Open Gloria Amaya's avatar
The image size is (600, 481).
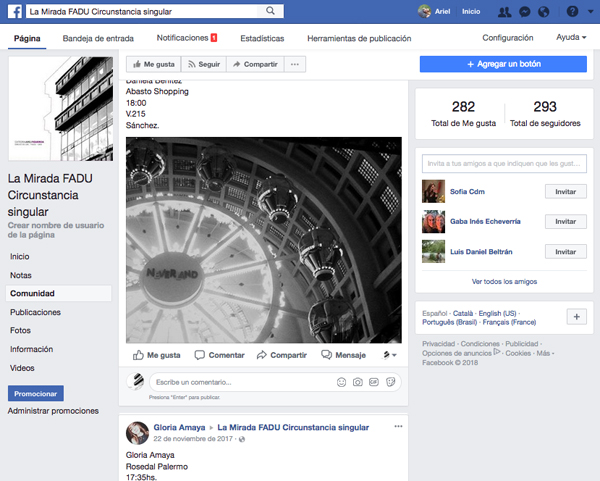(137, 433)
